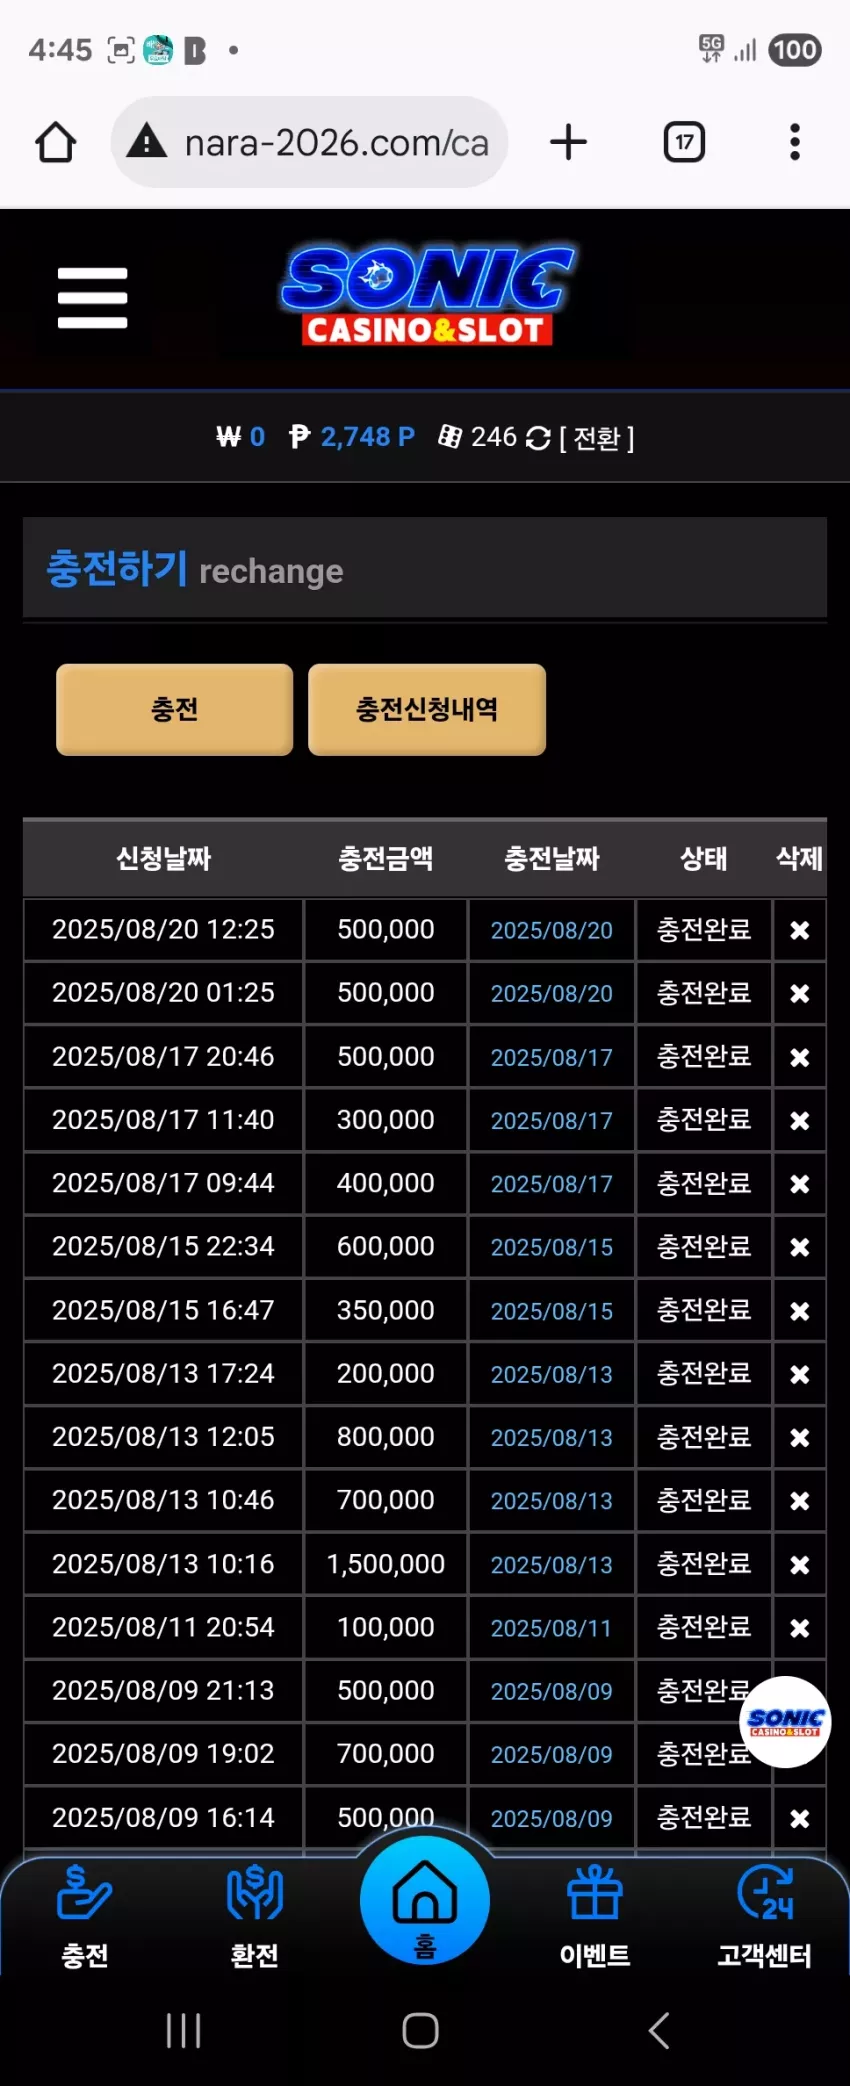
Task: Delete the 1,500,000 recharge row
Action: [x=799, y=1564]
